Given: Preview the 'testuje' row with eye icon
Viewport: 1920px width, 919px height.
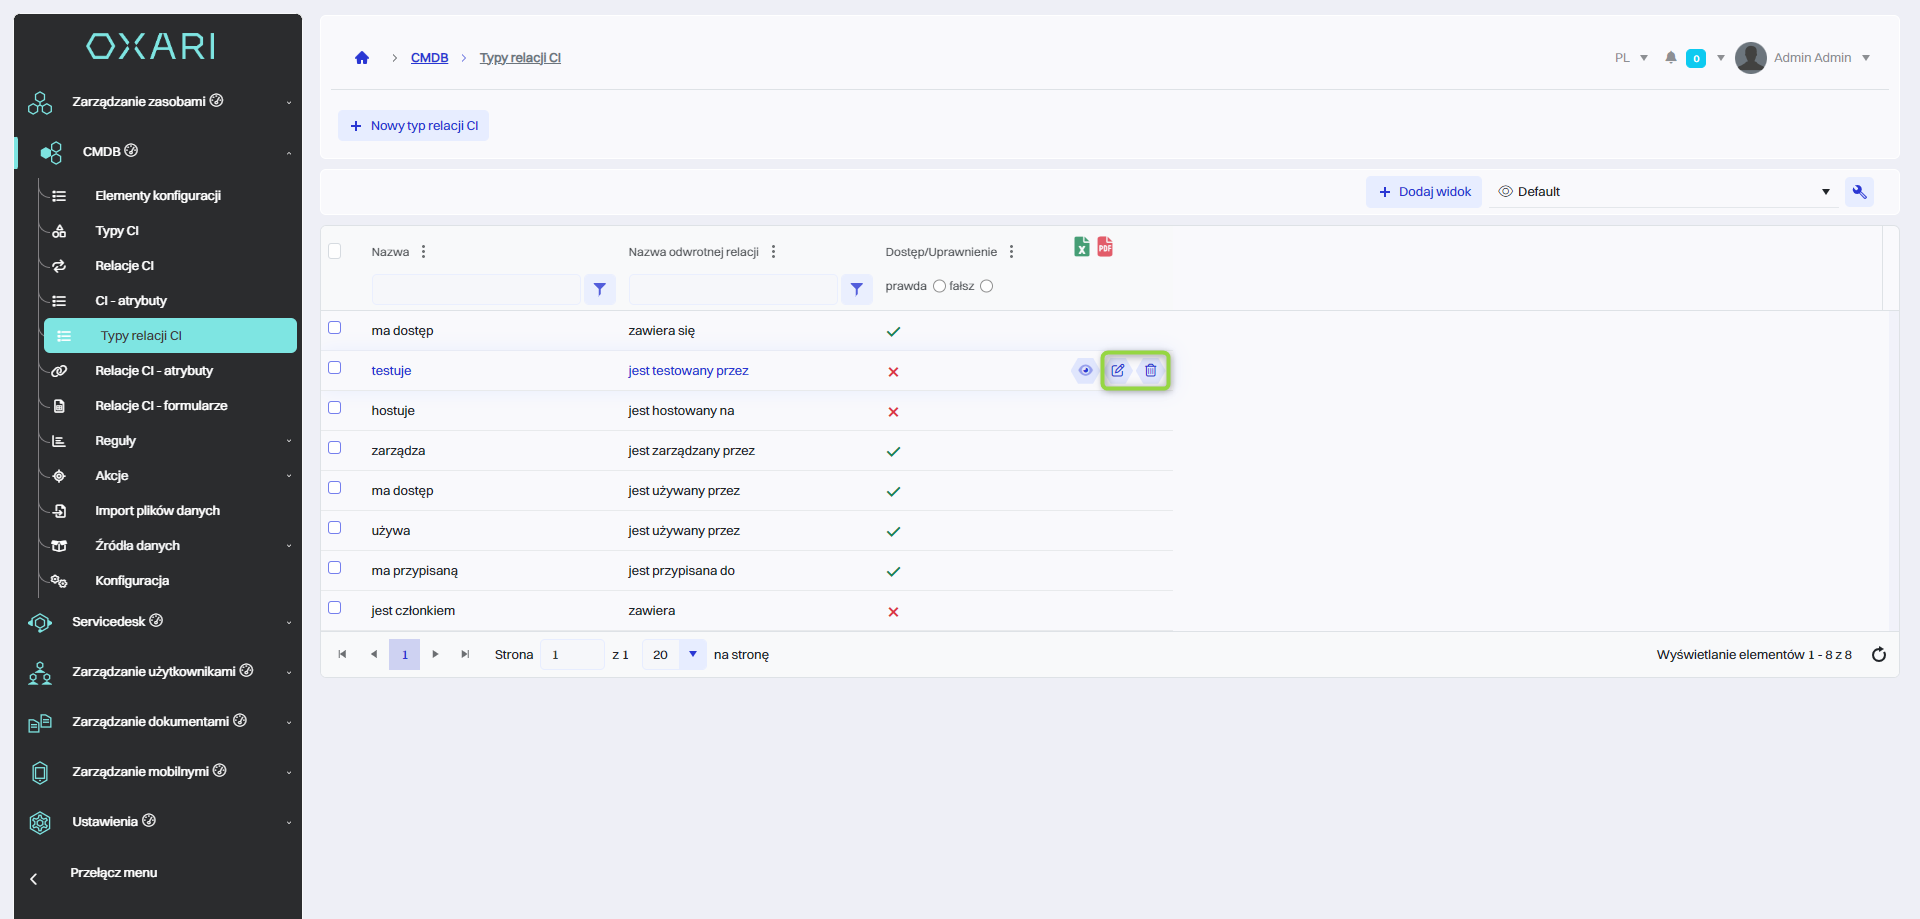Looking at the screenshot, I should click(1085, 371).
